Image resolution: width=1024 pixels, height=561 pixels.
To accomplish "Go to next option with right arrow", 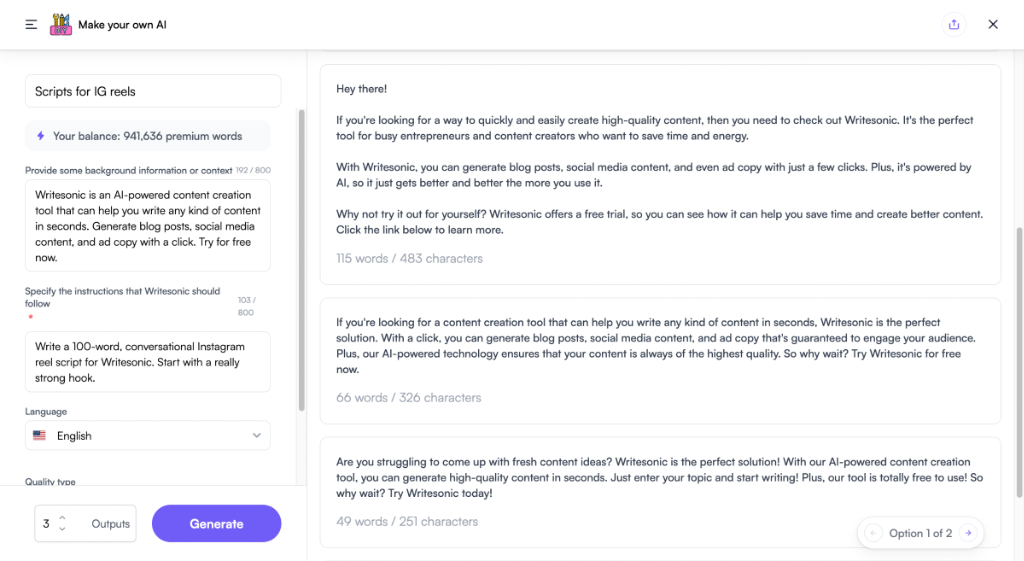I will tap(967, 533).
